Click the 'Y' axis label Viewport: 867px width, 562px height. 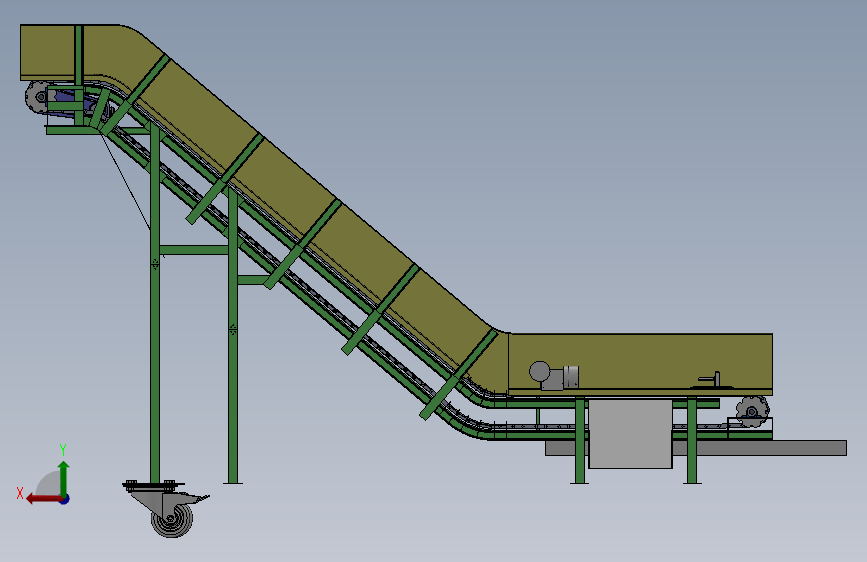[x=63, y=450]
